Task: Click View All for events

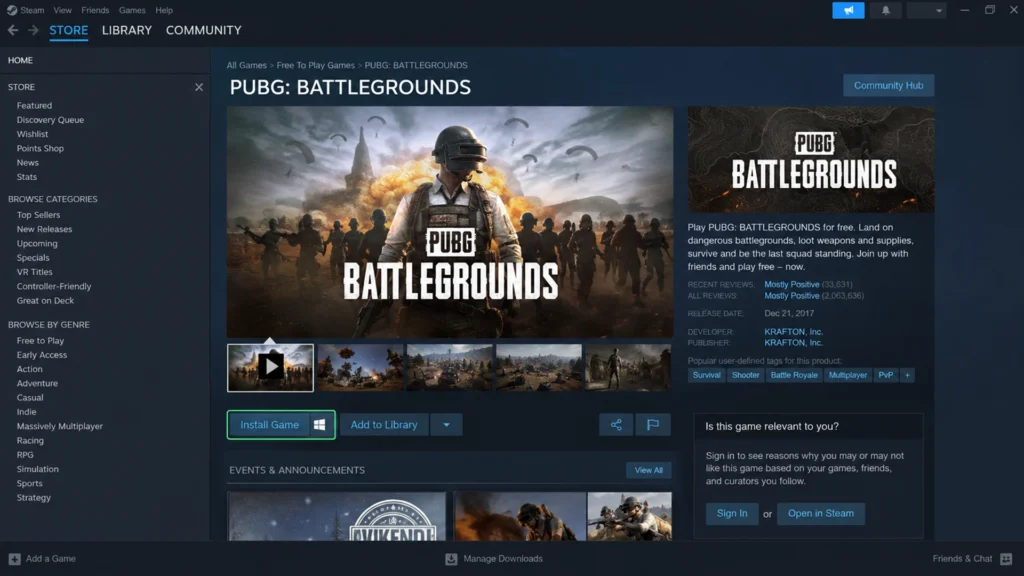Action: (648, 470)
